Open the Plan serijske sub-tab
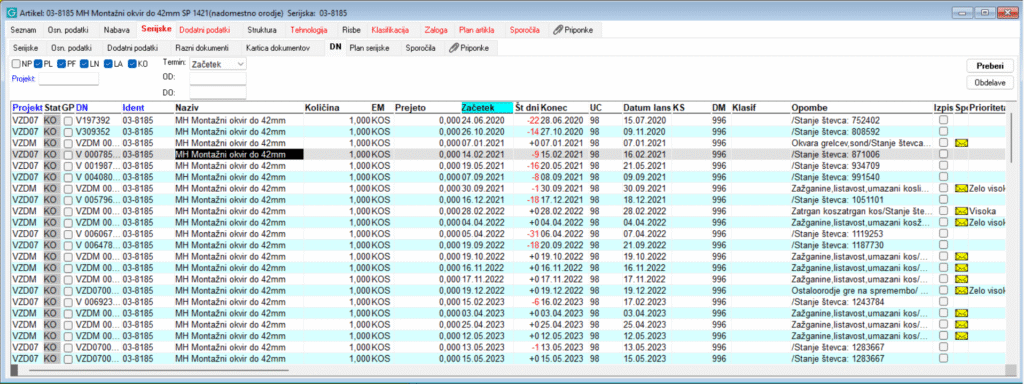 369,48
